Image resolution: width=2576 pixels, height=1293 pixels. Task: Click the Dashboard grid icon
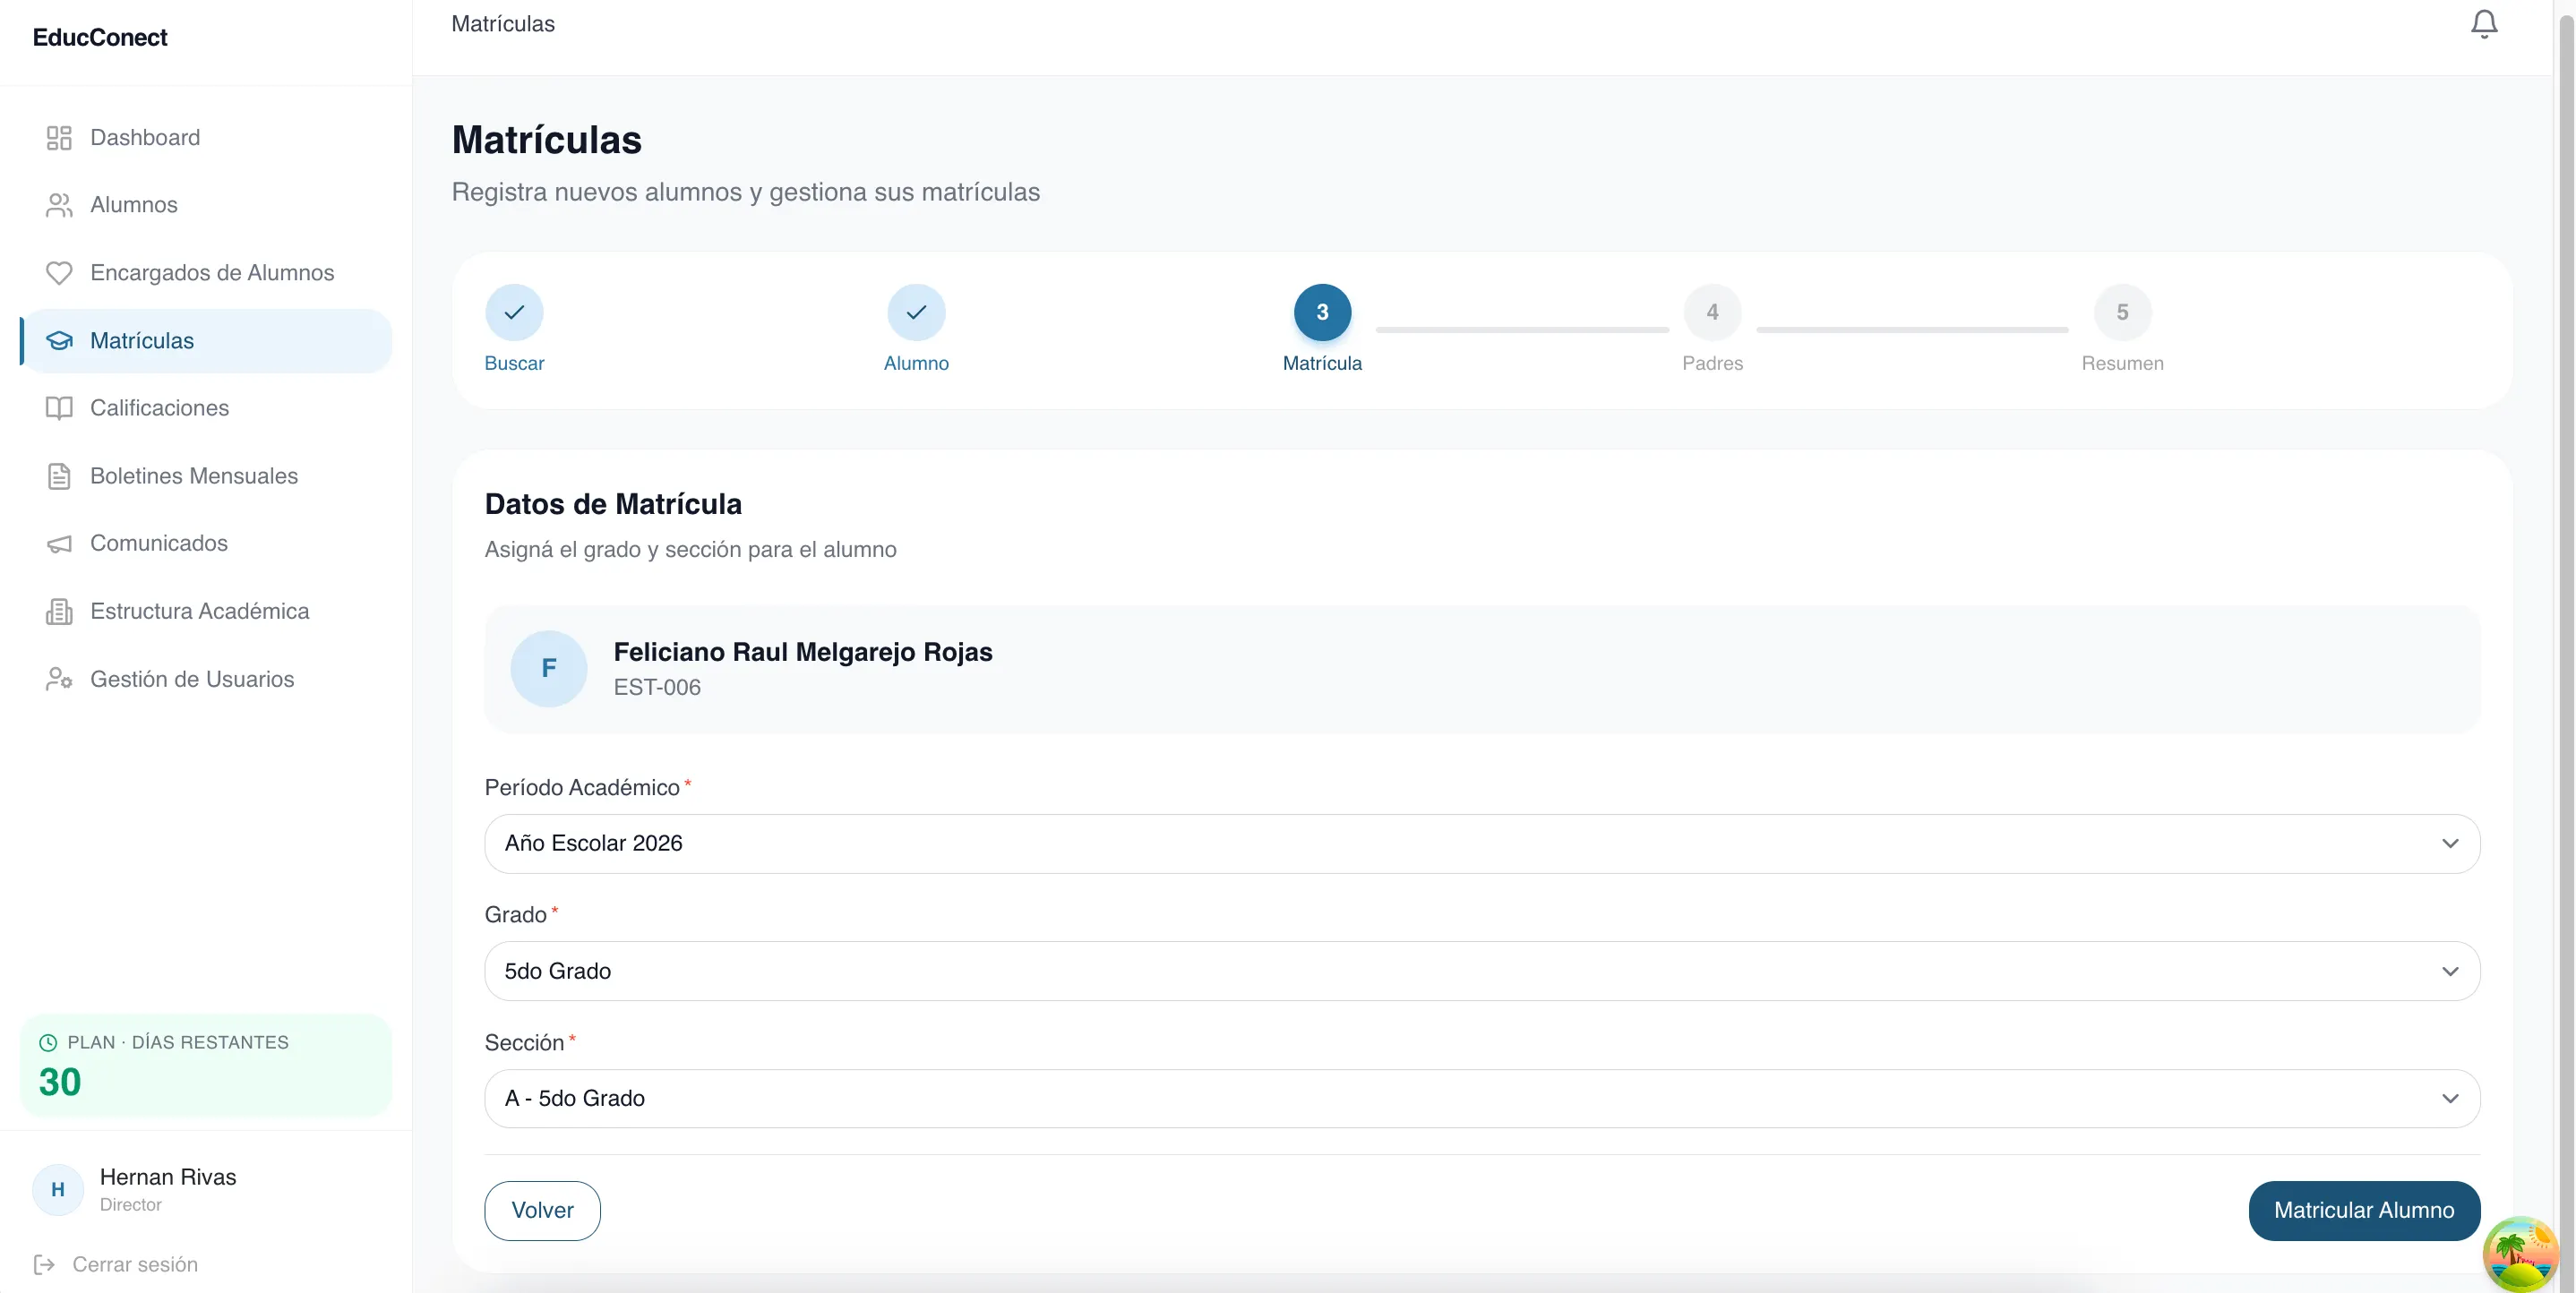pyautogui.click(x=59, y=138)
